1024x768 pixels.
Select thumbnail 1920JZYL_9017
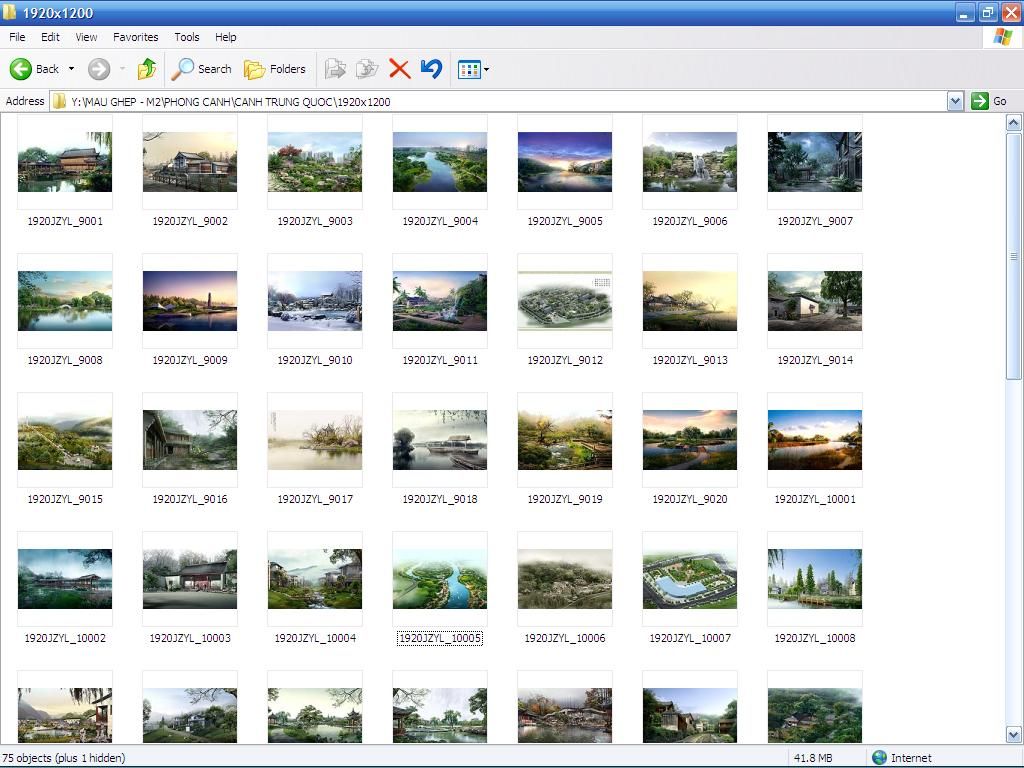click(315, 440)
